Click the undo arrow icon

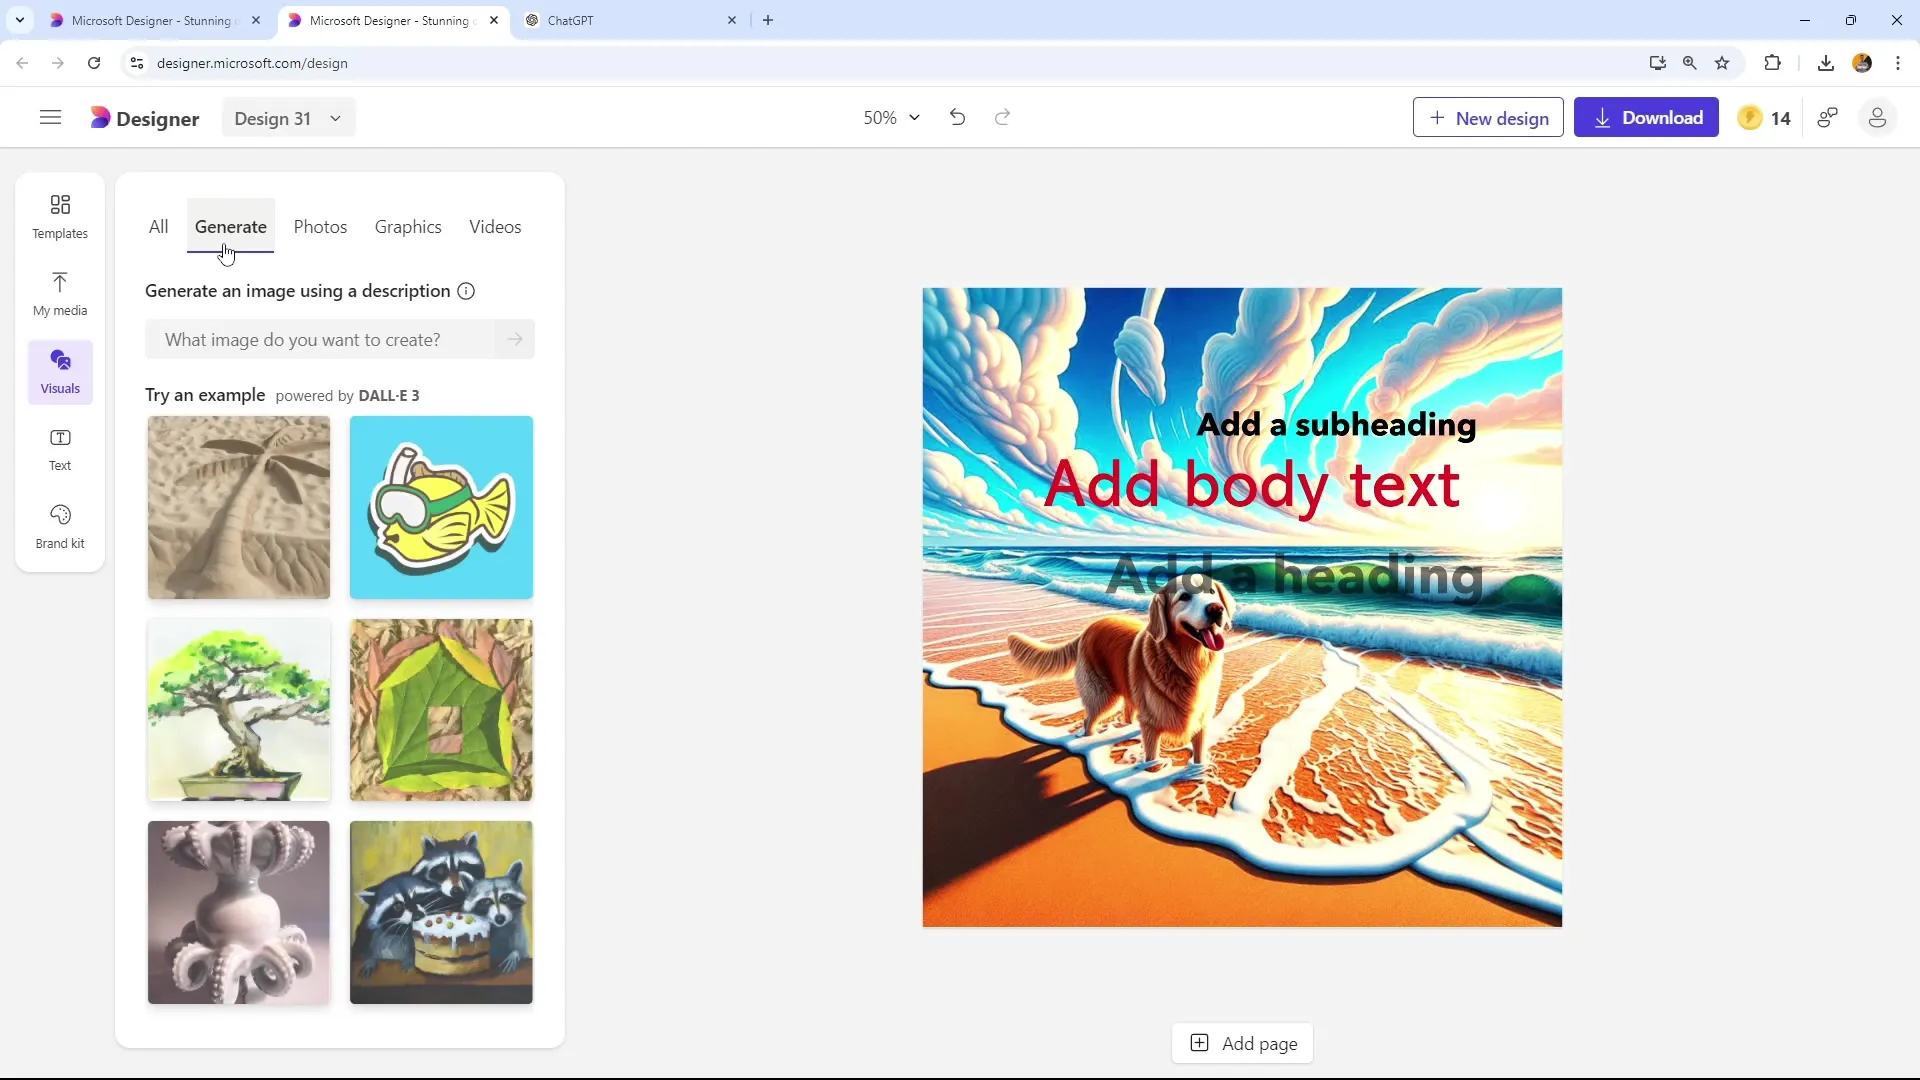click(959, 117)
